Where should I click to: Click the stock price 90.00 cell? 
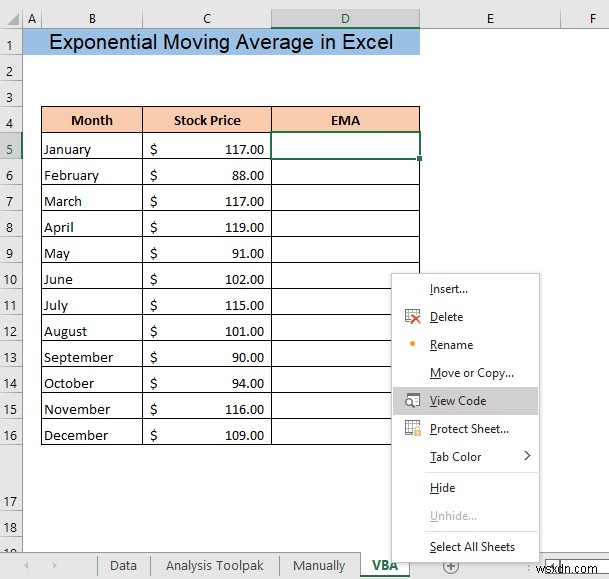207,354
